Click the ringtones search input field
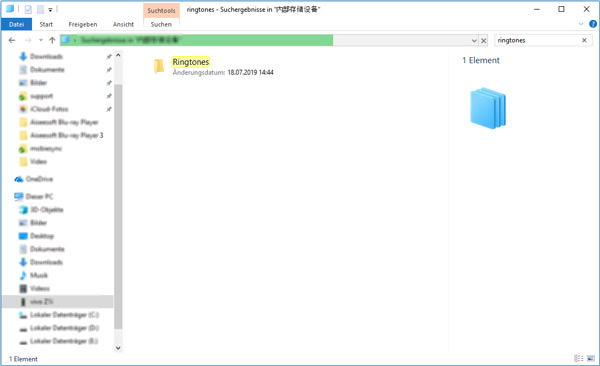 [537, 40]
